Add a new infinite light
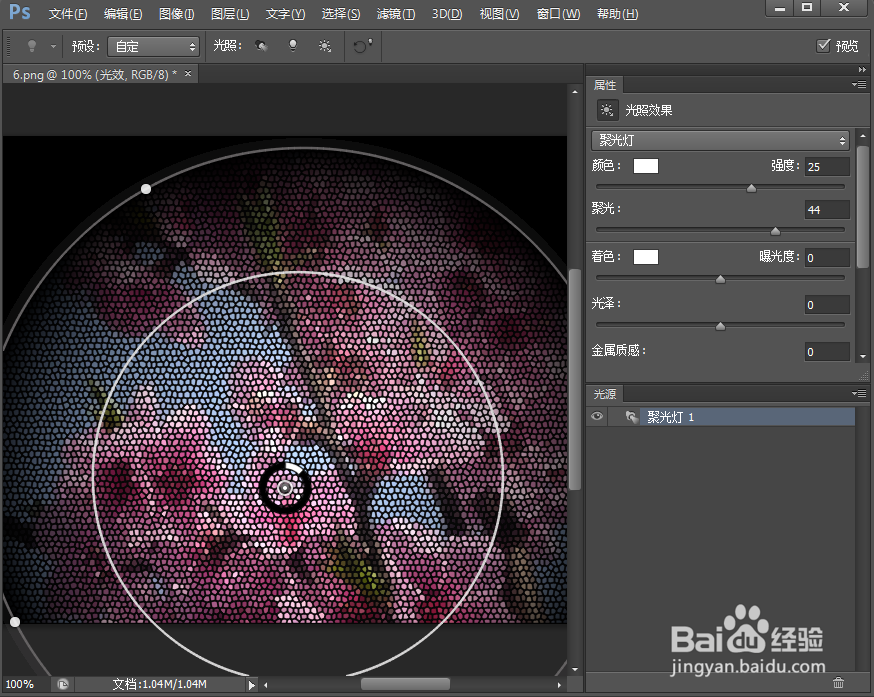874x697 pixels. click(x=324, y=46)
